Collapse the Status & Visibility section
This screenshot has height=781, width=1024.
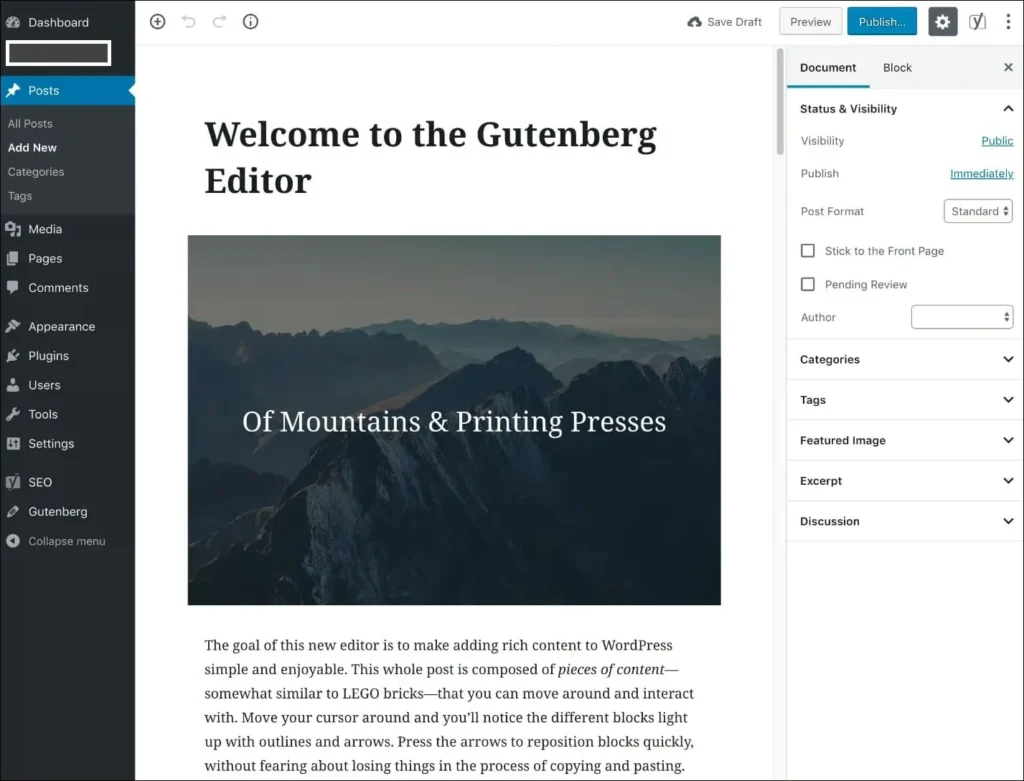[1007, 109]
